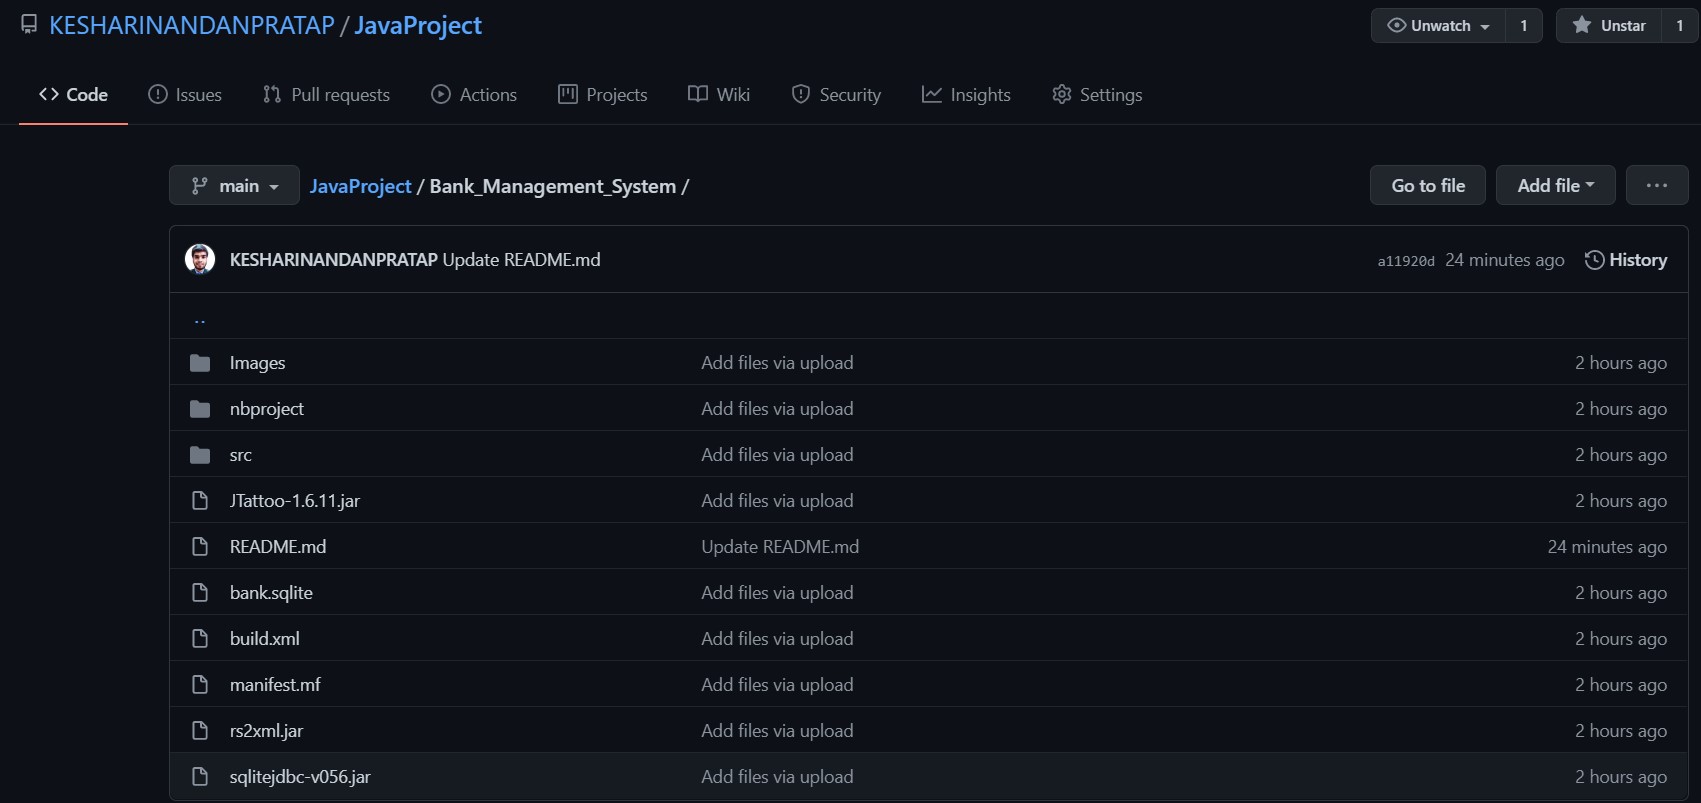The height and width of the screenshot is (803, 1701).
Task: Open commit hash a11920d
Action: pyautogui.click(x=1405, y=261)
